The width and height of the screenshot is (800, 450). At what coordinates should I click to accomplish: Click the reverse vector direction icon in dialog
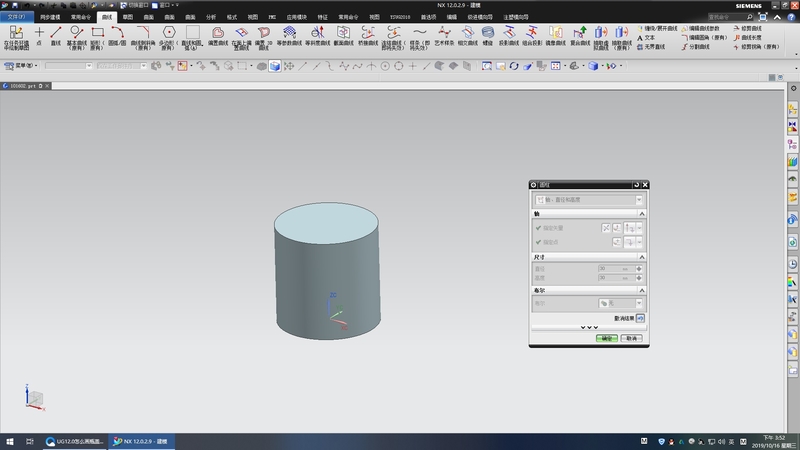coord(605,228)
